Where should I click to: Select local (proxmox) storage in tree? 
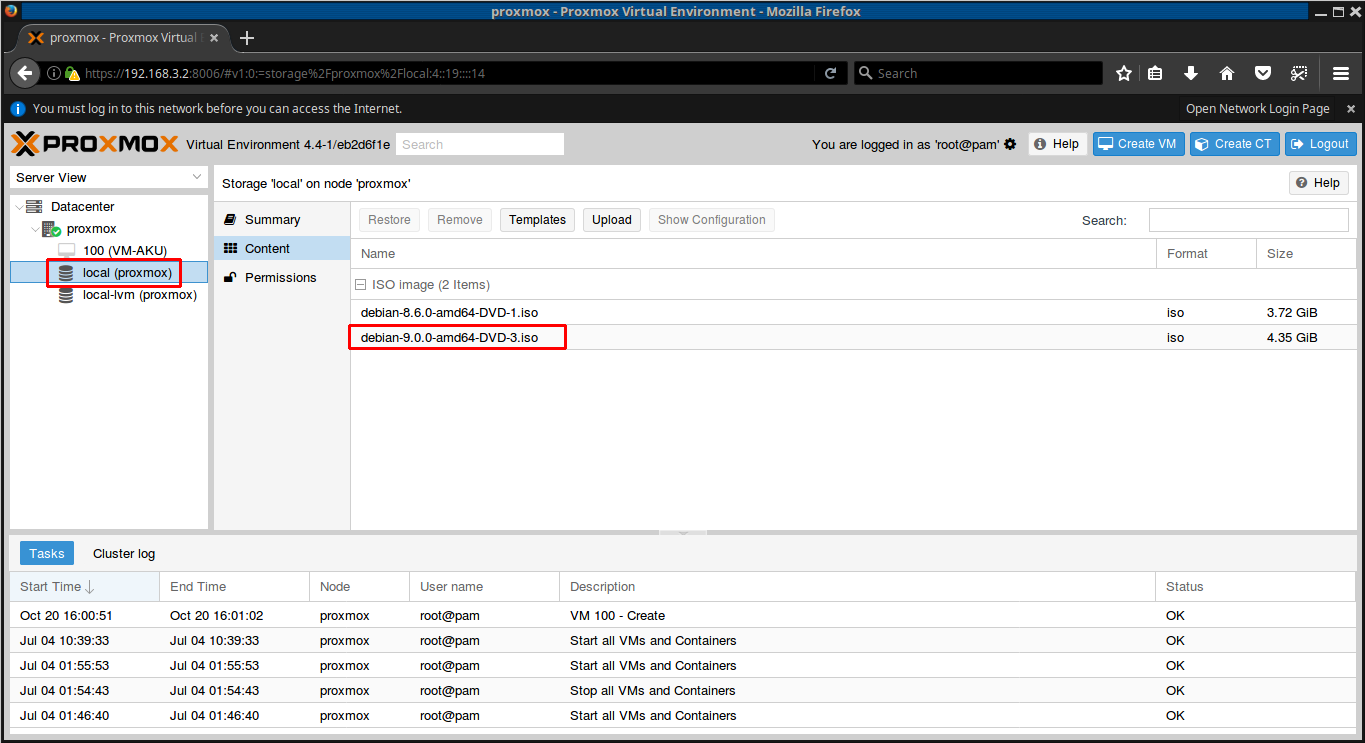coord(127,272)
